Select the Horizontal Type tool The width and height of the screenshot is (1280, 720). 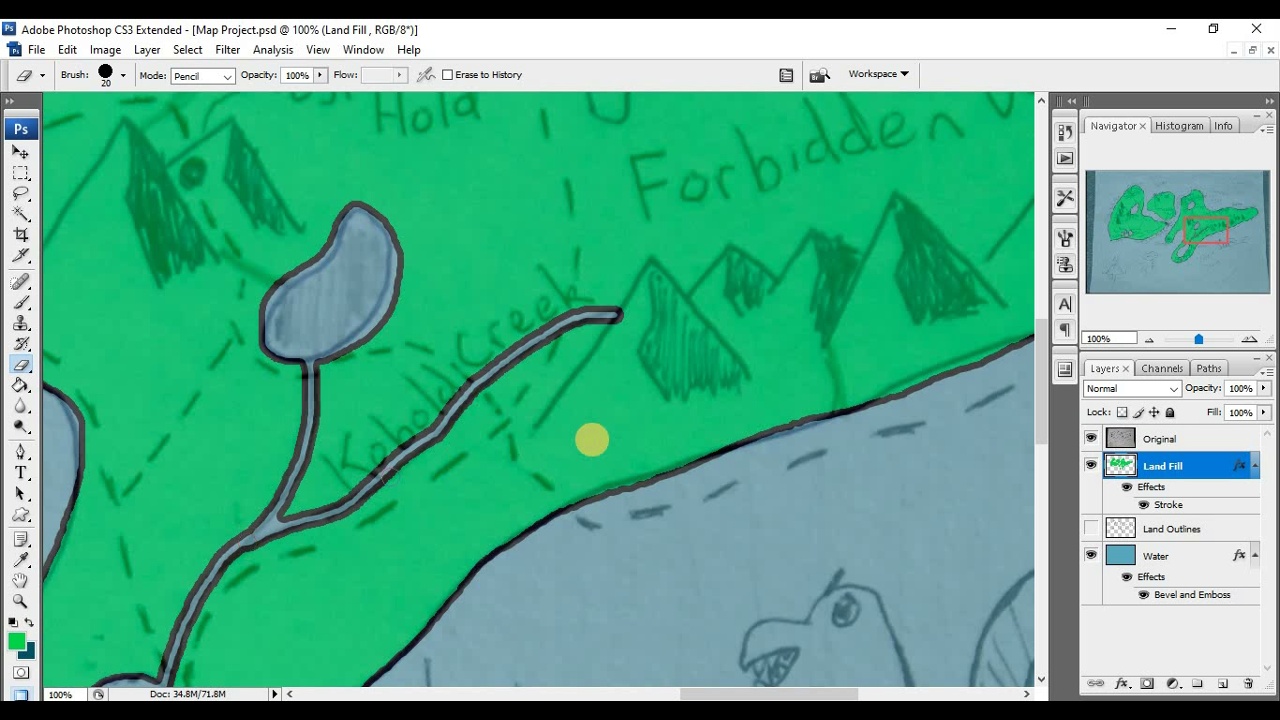20,473
